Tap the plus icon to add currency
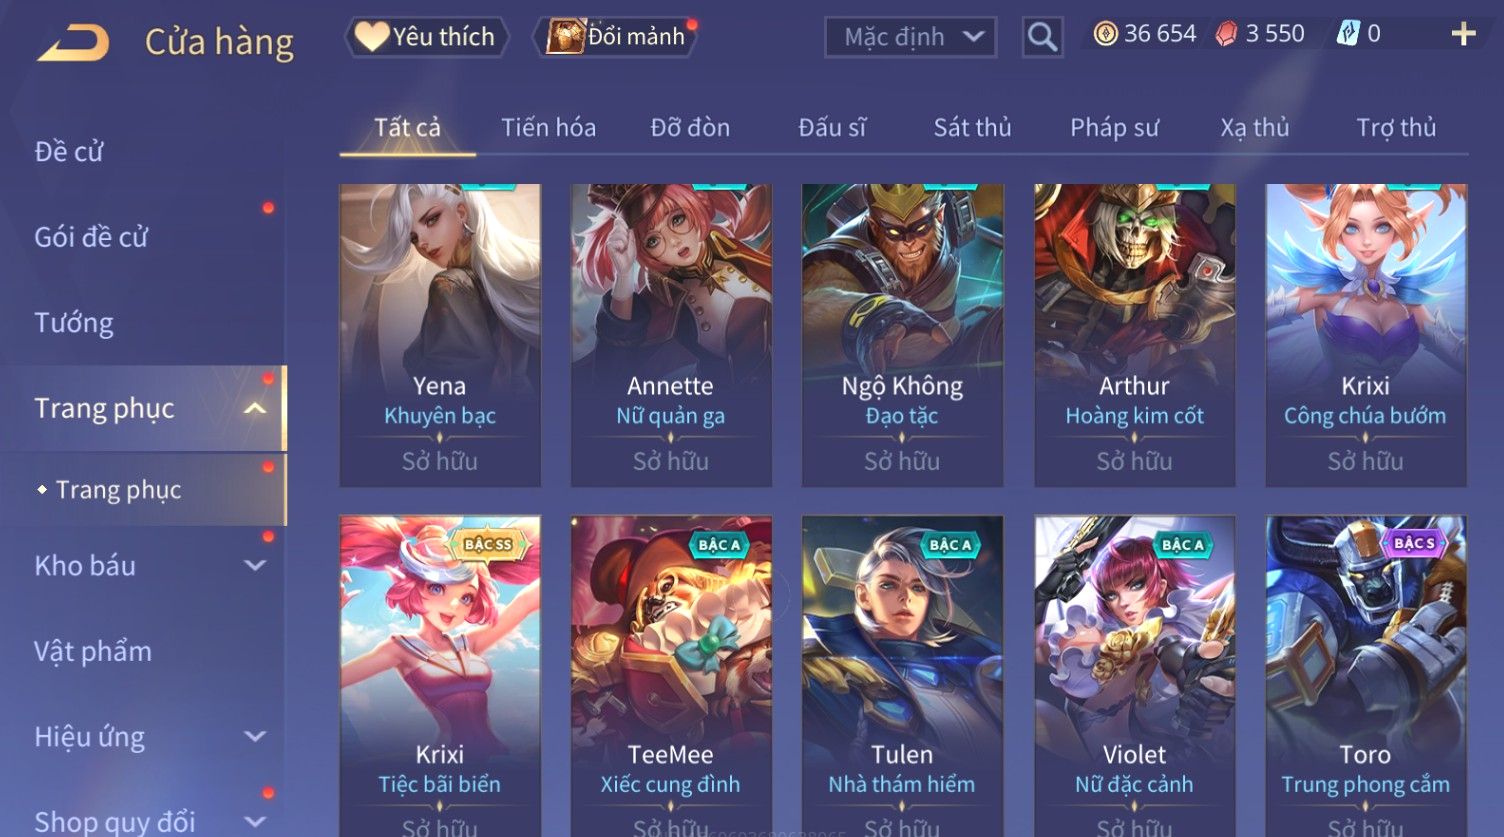1504x837 pixels. (1463, 34)
